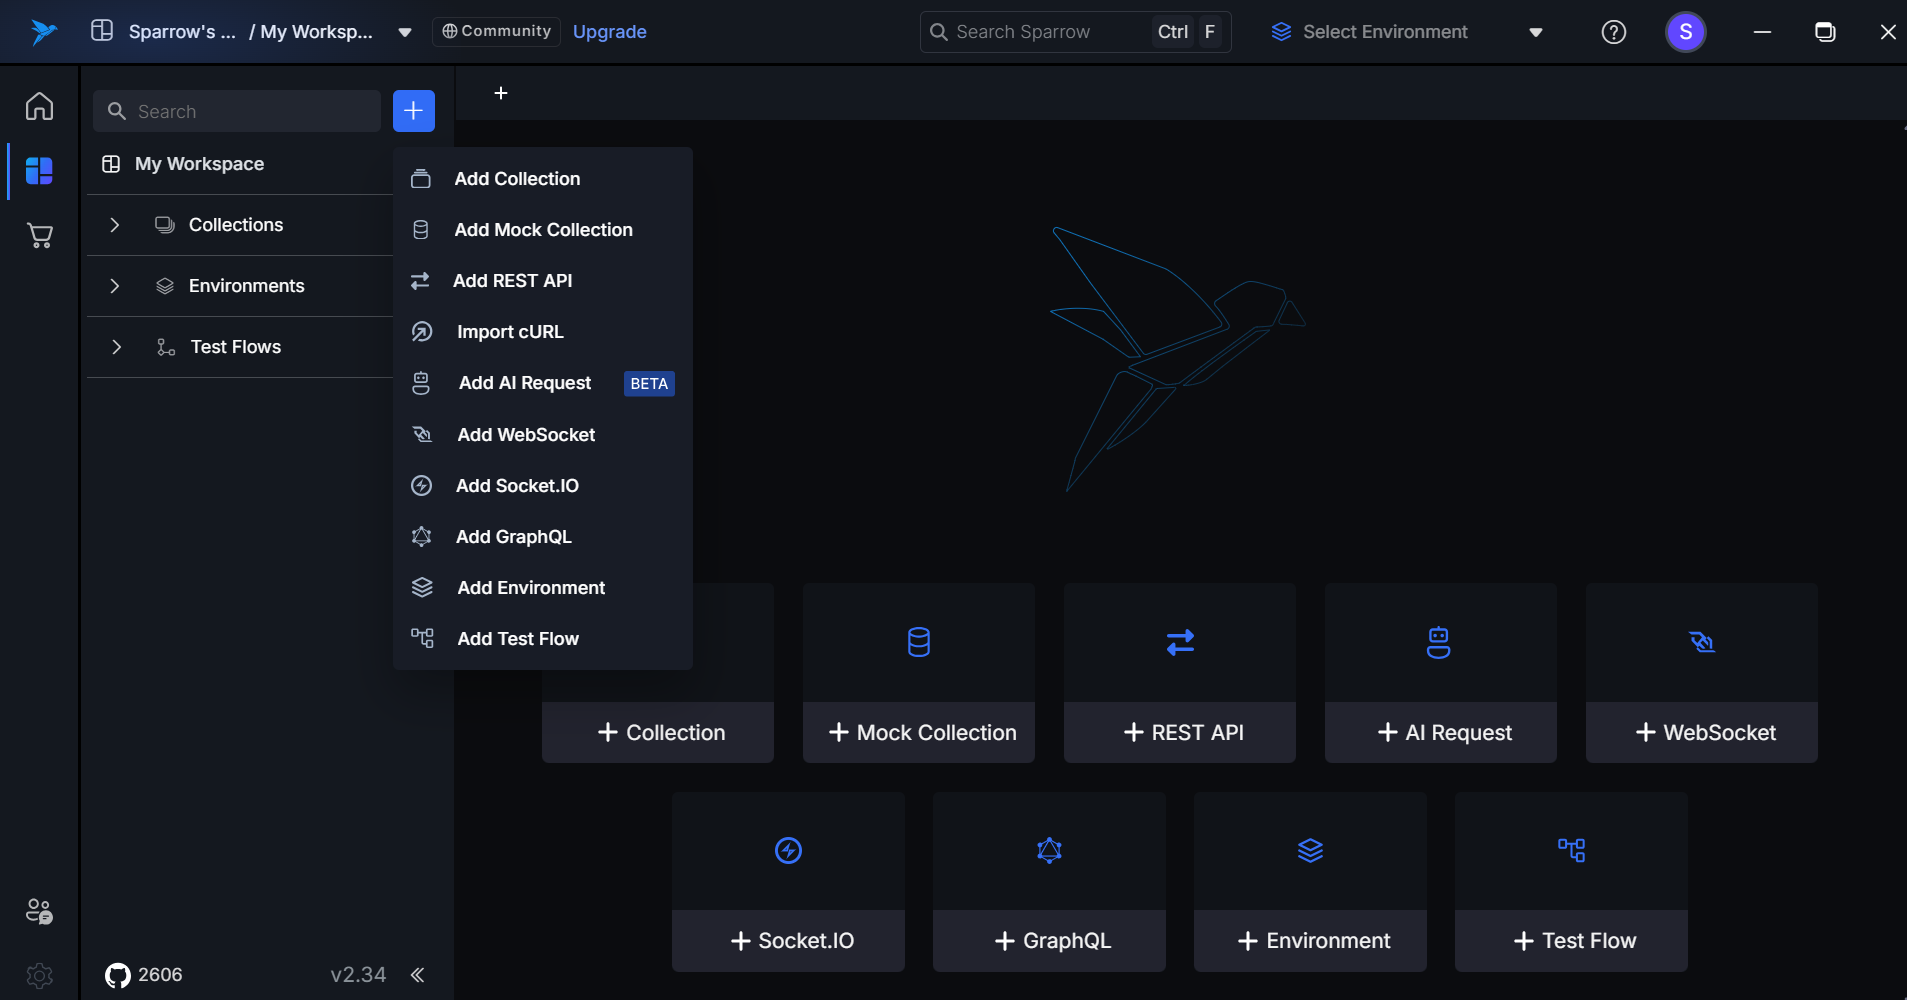
Task: Choose Add Mock Collection from menu
Action: 543,230
